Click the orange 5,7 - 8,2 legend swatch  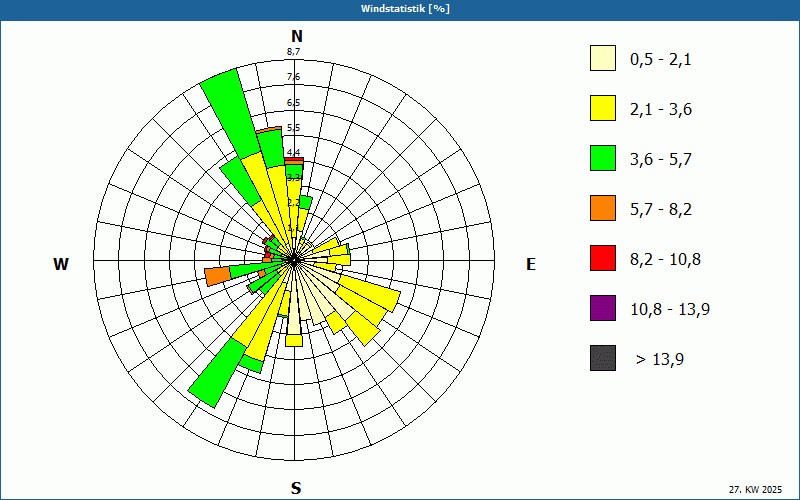click(603, 208)
